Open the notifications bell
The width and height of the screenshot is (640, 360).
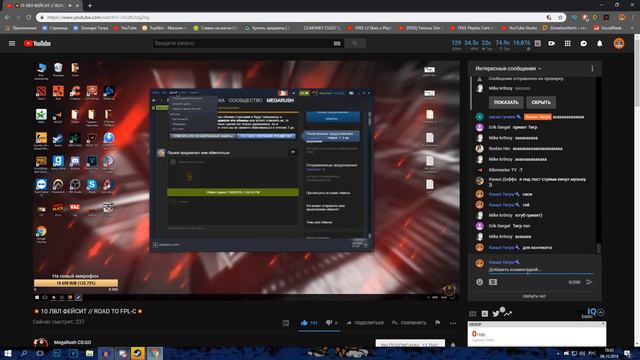coord(600,43)
